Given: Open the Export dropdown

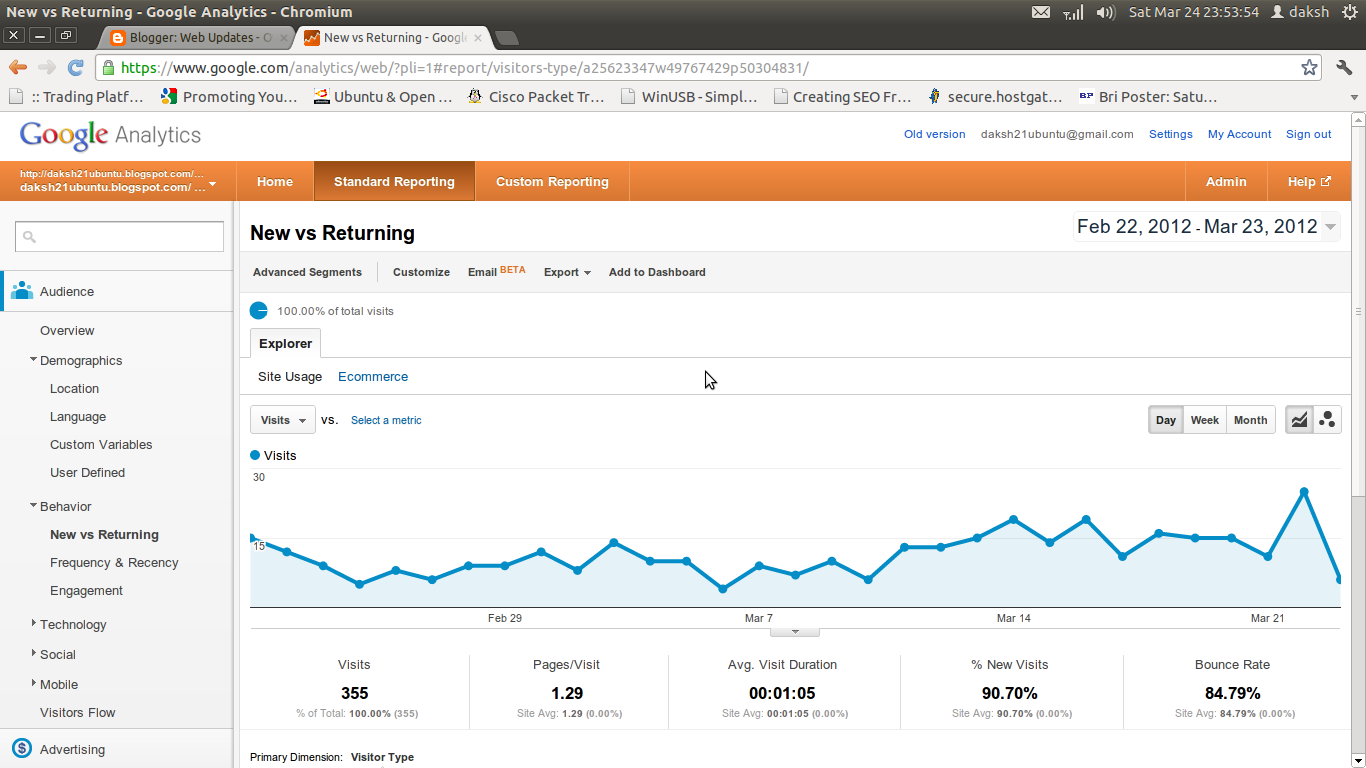Looking at the screenshot, I should [x=566, y=271].
